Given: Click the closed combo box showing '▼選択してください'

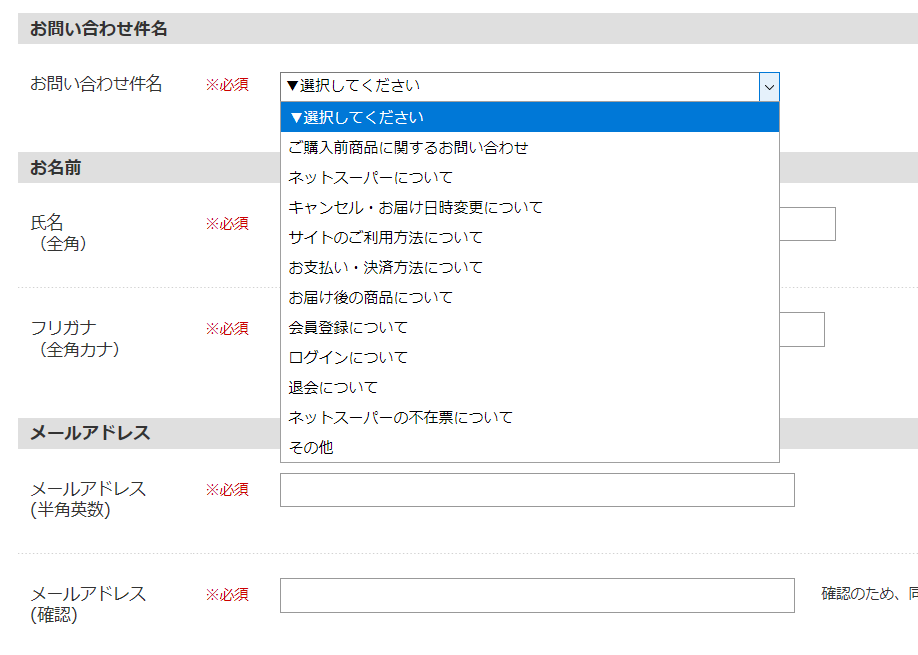Looking at the screenshot, I should point(519,87).
